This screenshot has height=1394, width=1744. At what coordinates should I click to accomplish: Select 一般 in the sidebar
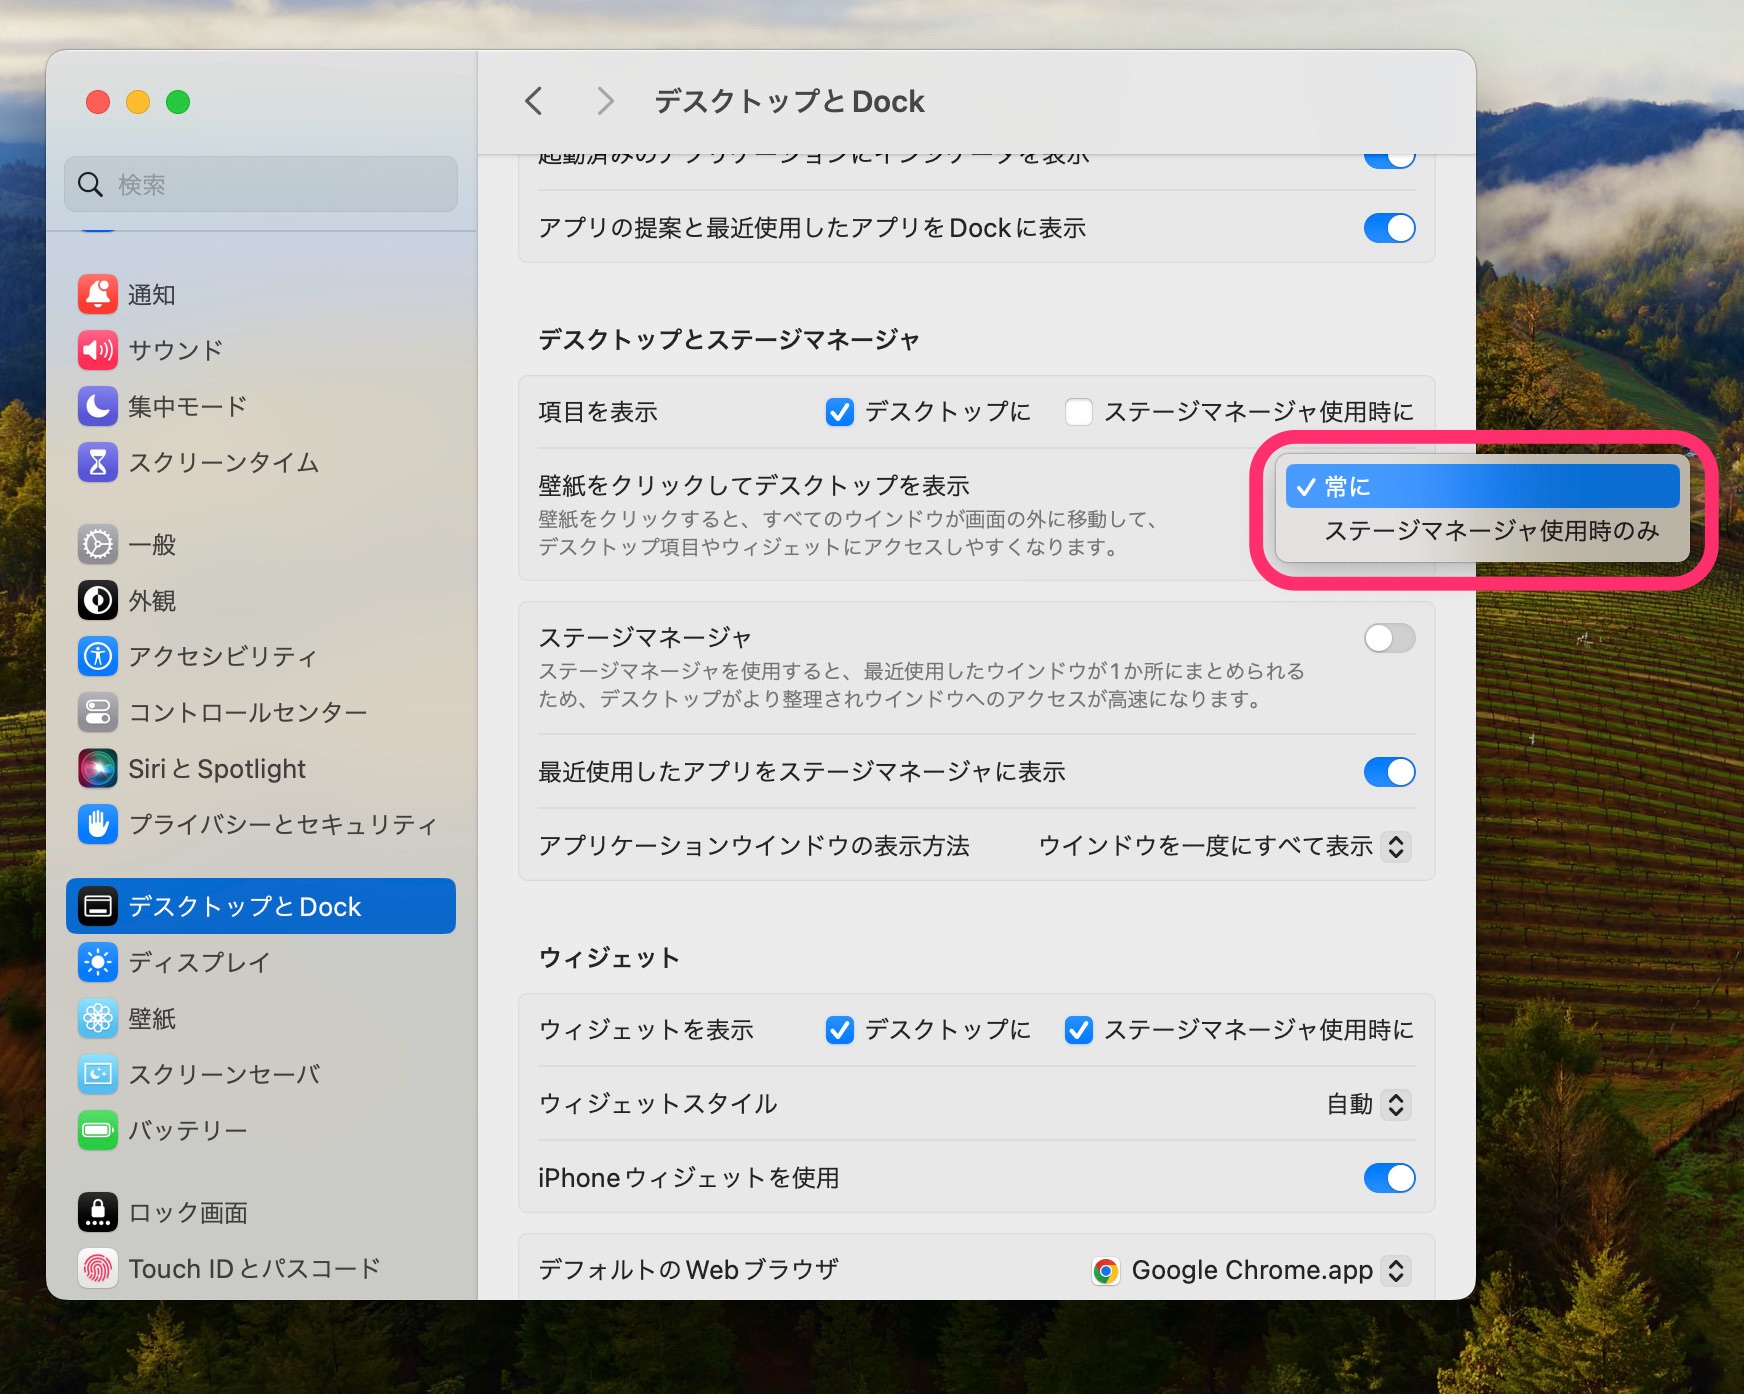tap(261, 544)
